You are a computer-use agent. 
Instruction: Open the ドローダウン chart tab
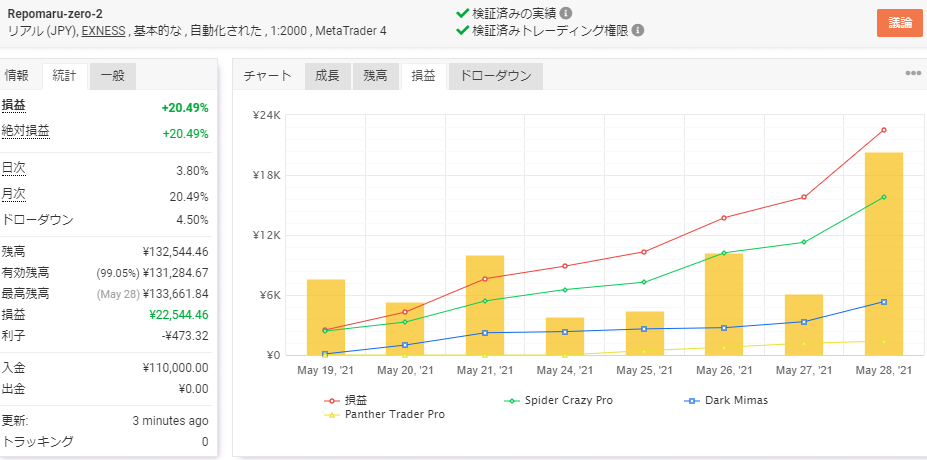(x=496, y=76)
